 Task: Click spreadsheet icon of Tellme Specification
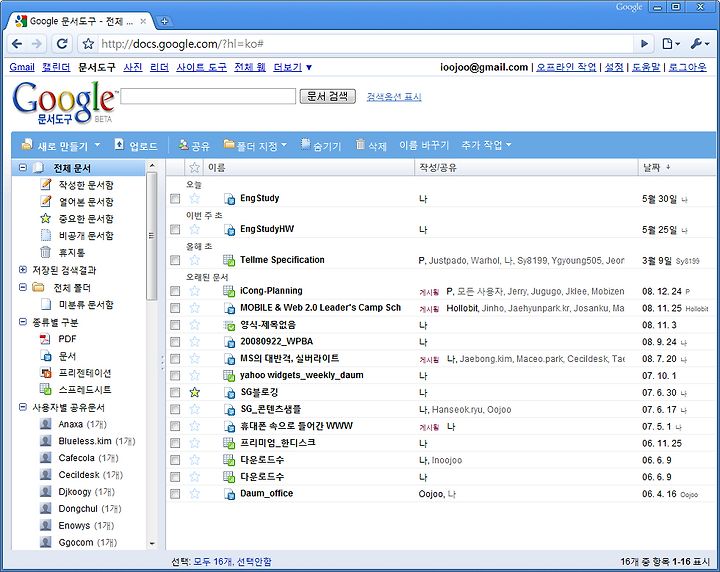[x=229, y=260]
